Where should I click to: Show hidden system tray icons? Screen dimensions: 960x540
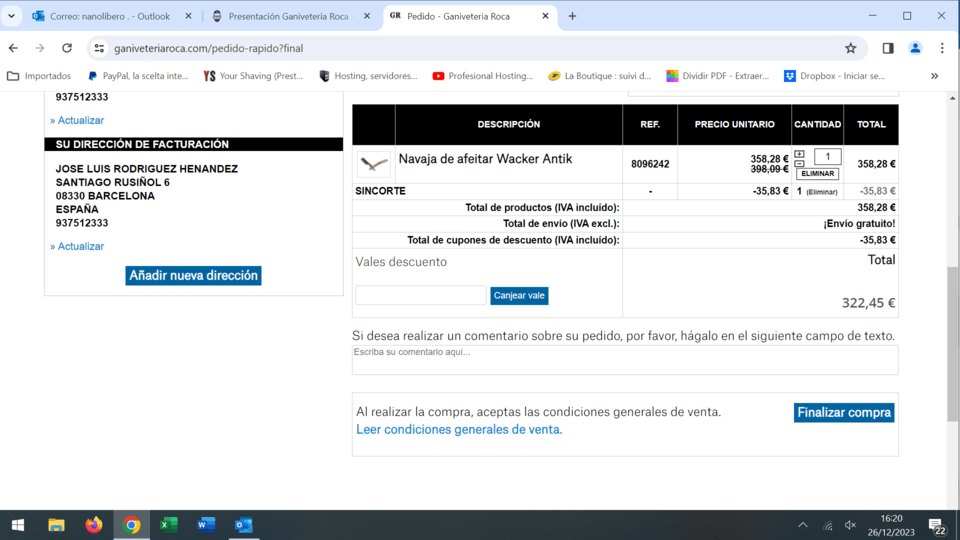click(x=802, y=525)
